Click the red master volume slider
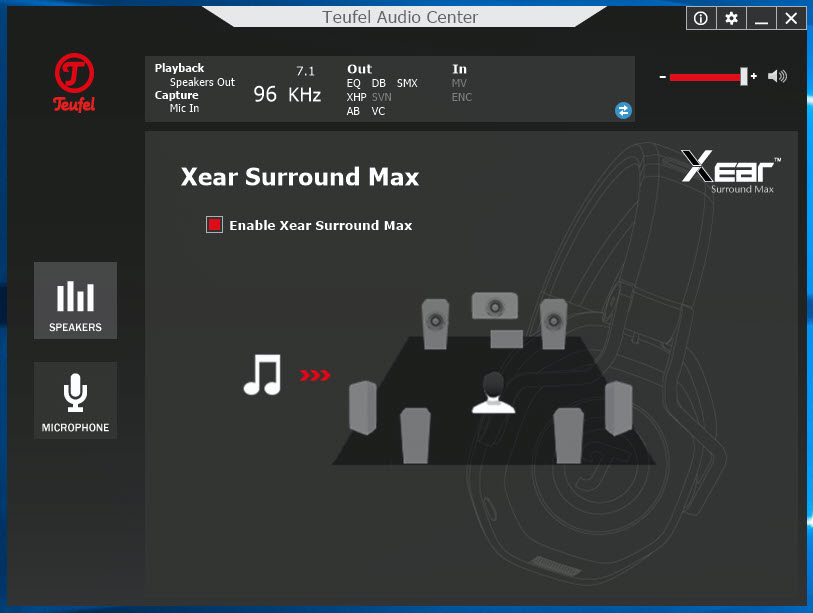Viewport: 813px width, 613px height. (705, 77)
